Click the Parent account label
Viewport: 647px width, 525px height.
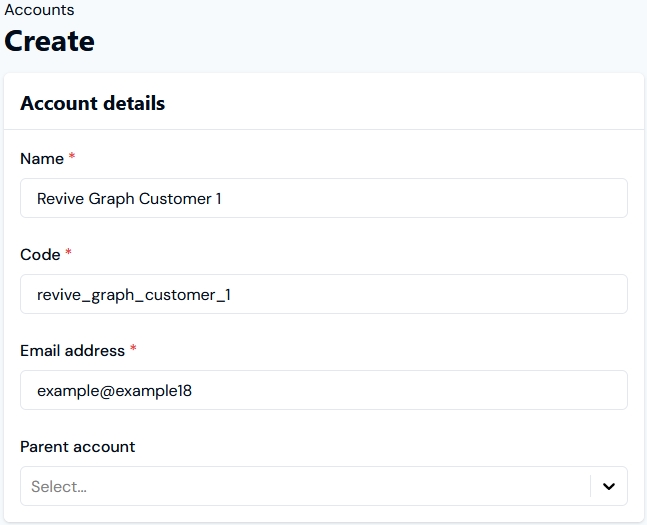(x=78, y=447)
